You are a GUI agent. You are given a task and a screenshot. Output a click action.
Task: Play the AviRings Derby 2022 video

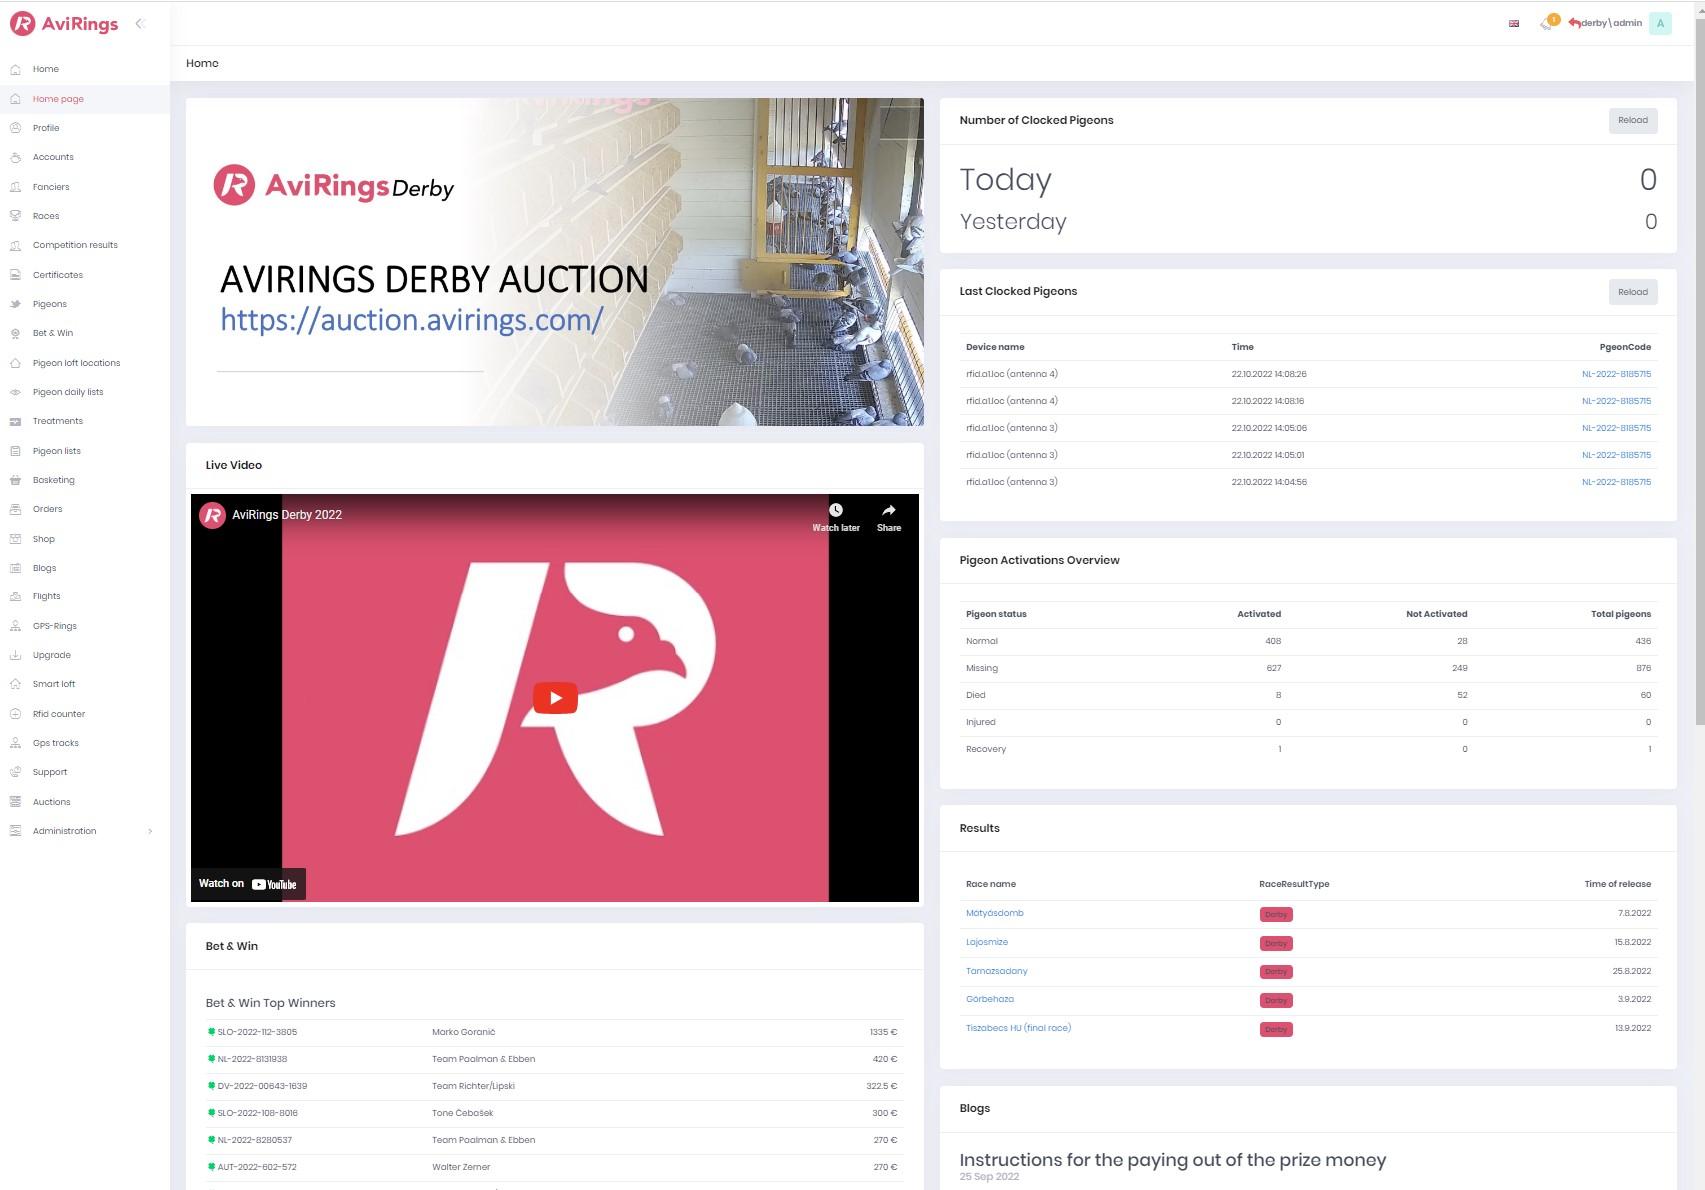[x=555, y=698]
